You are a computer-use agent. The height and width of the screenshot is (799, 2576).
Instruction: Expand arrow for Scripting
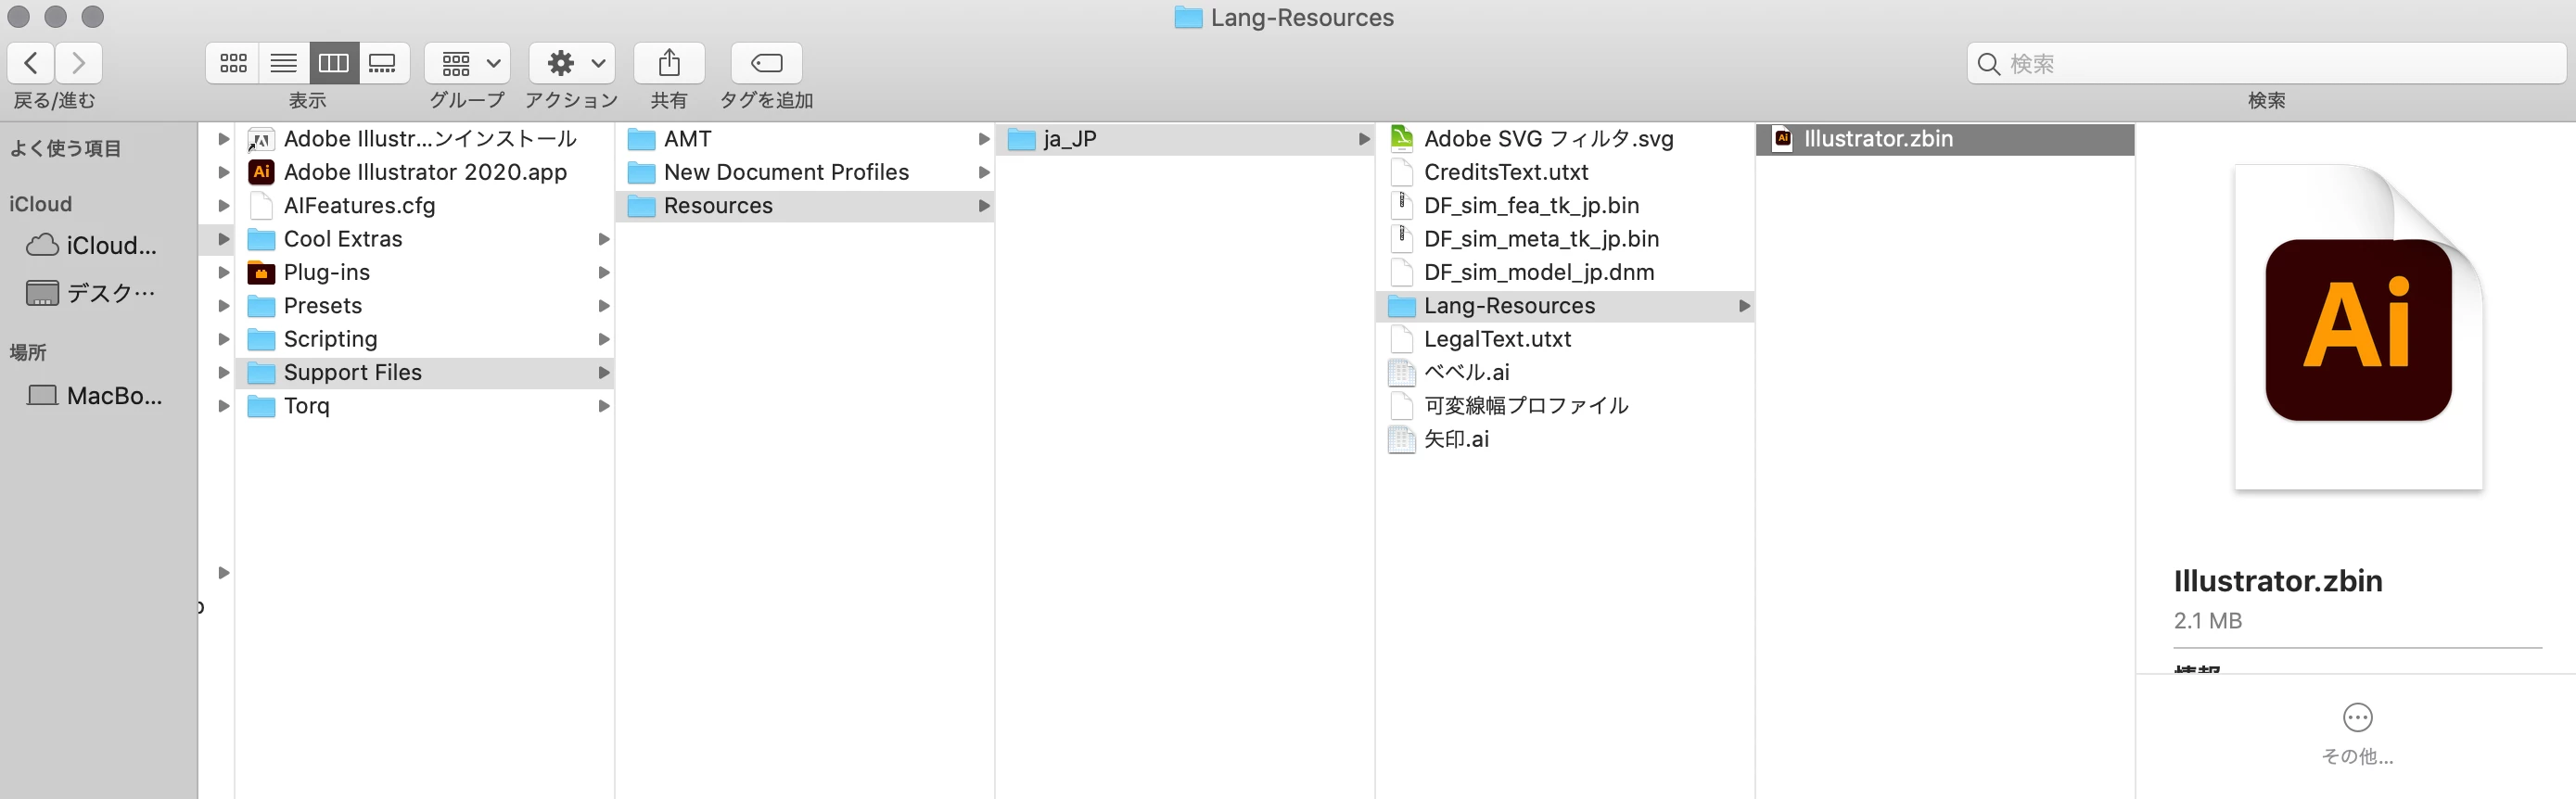point(604,339)
